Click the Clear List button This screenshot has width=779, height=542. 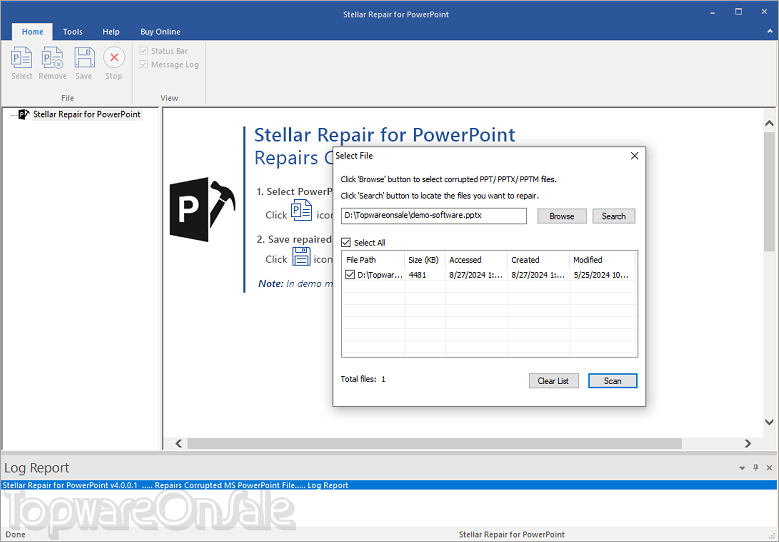coord(553,381)
